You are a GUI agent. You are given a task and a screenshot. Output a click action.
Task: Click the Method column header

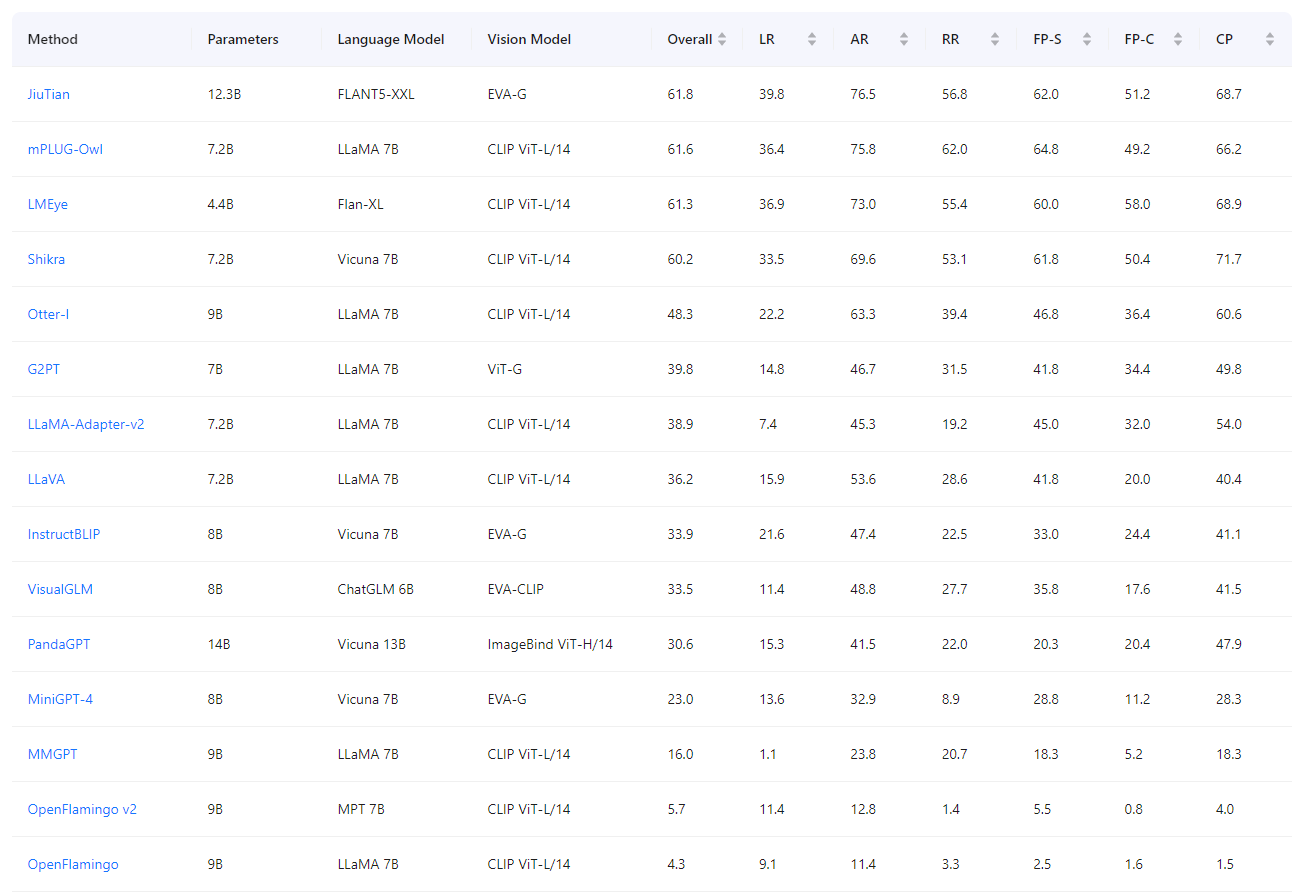tap(53, 40)
